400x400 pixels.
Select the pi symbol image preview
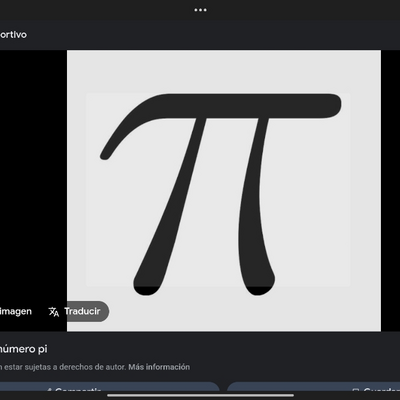point(224,191)
